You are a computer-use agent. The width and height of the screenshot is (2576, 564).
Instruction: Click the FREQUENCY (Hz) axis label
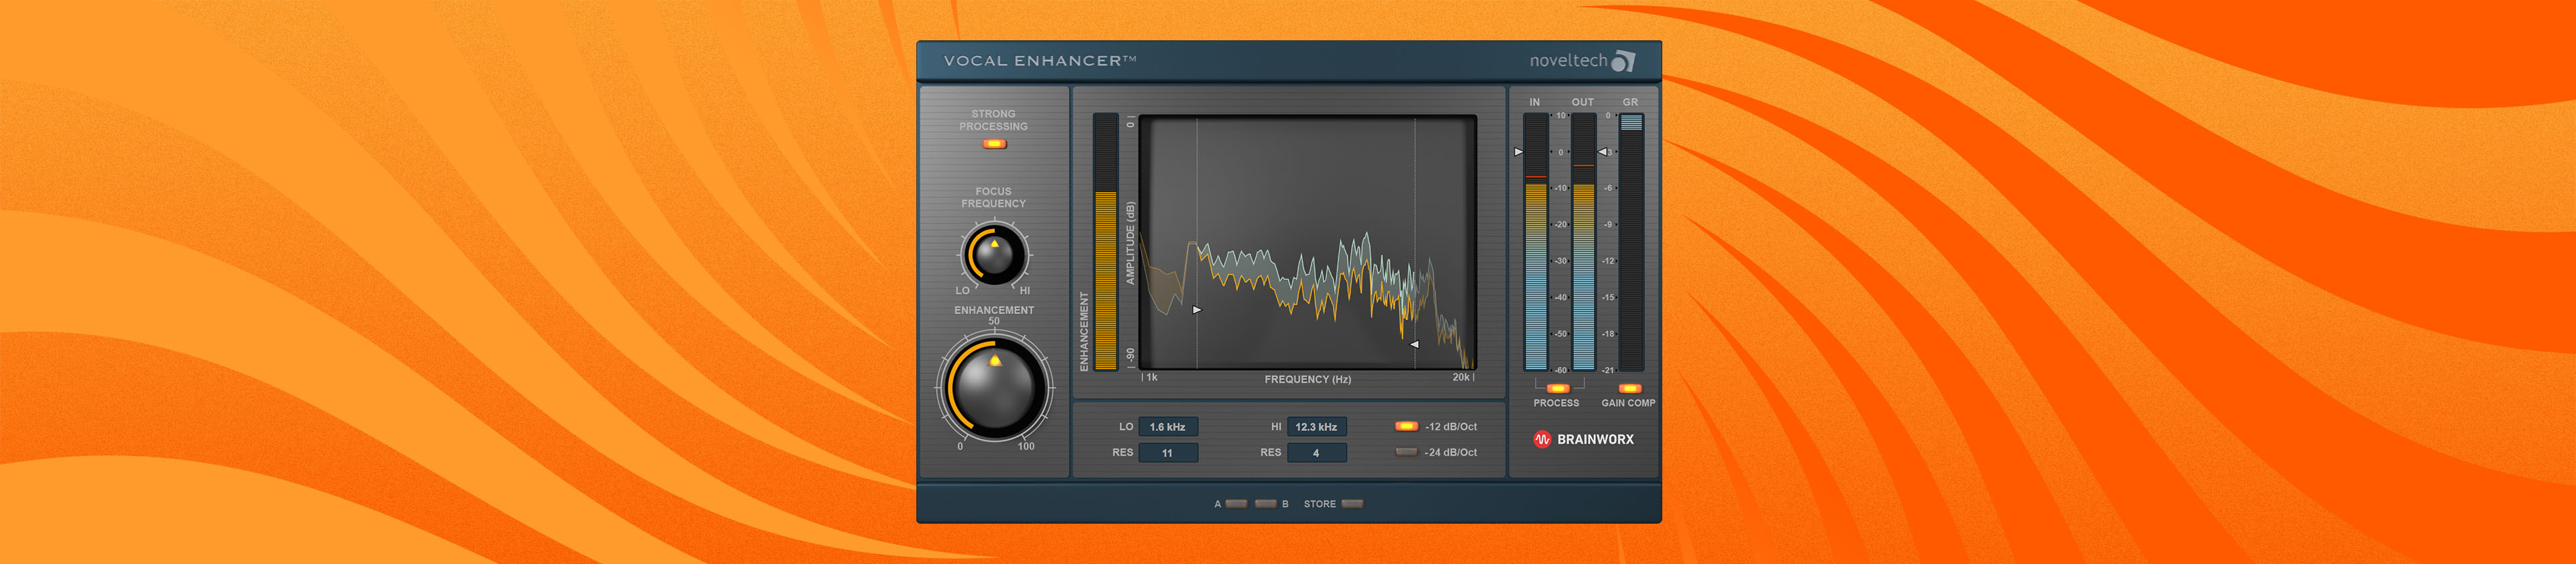point(1307,380)
